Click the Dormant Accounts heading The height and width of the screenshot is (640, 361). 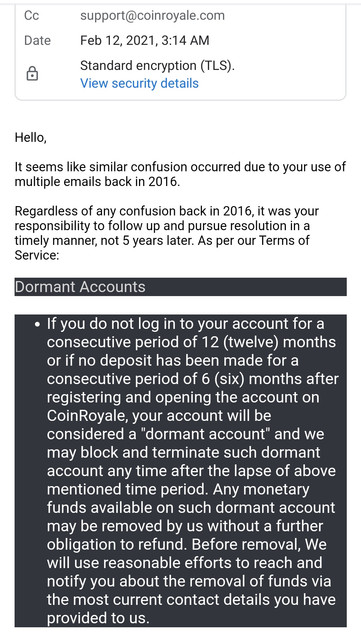click(x=80, y=287)
